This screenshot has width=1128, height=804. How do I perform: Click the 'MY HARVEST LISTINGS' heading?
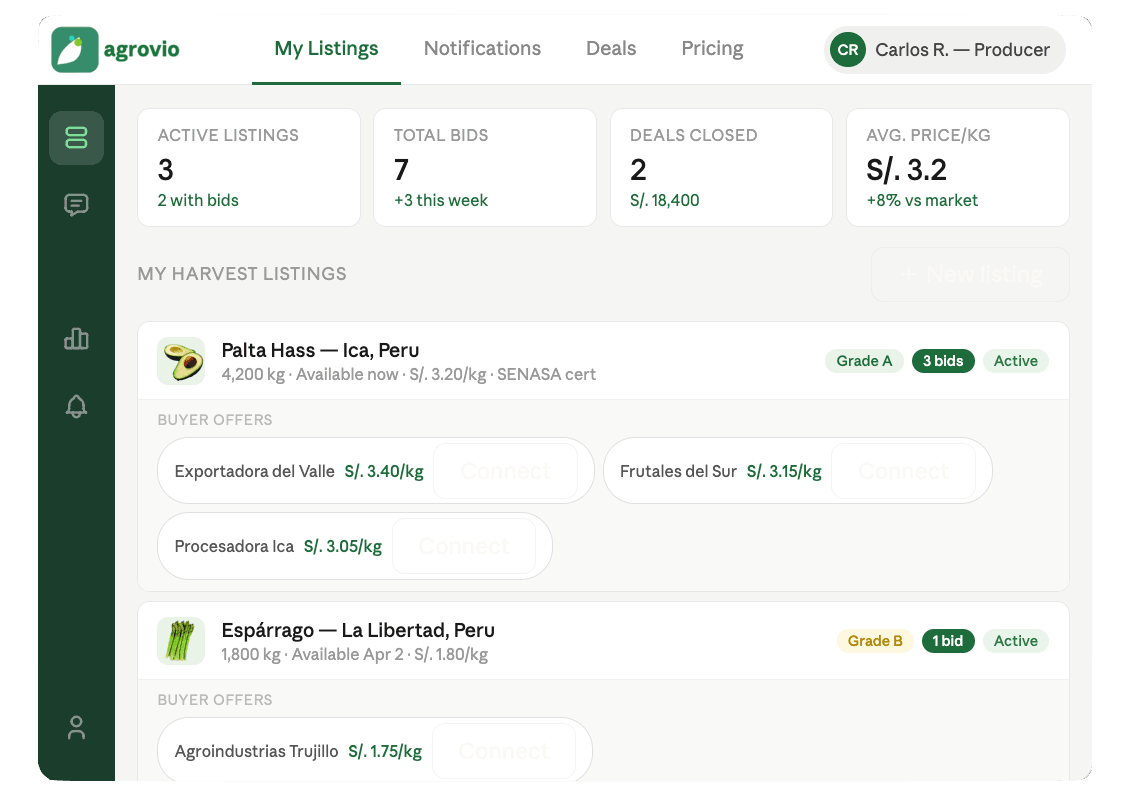pyautogui.click(x=242, y=274)
